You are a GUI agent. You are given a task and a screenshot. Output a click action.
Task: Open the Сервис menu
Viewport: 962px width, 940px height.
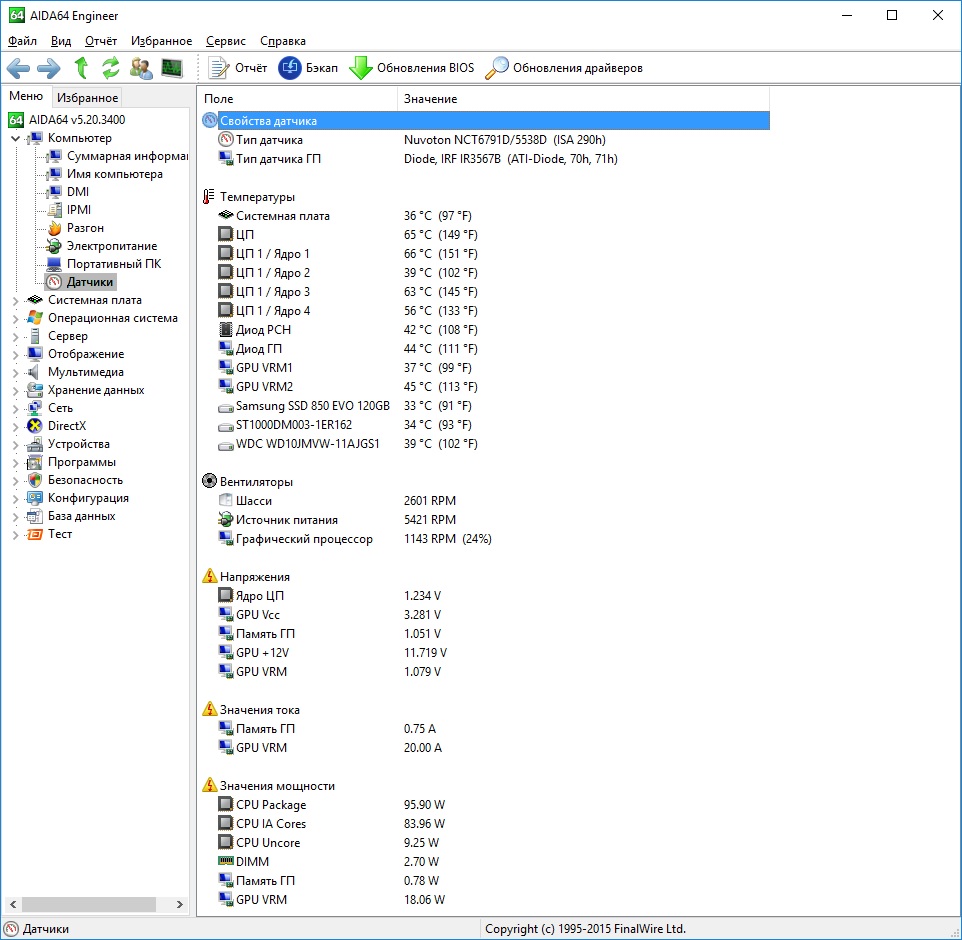(226, 41)
